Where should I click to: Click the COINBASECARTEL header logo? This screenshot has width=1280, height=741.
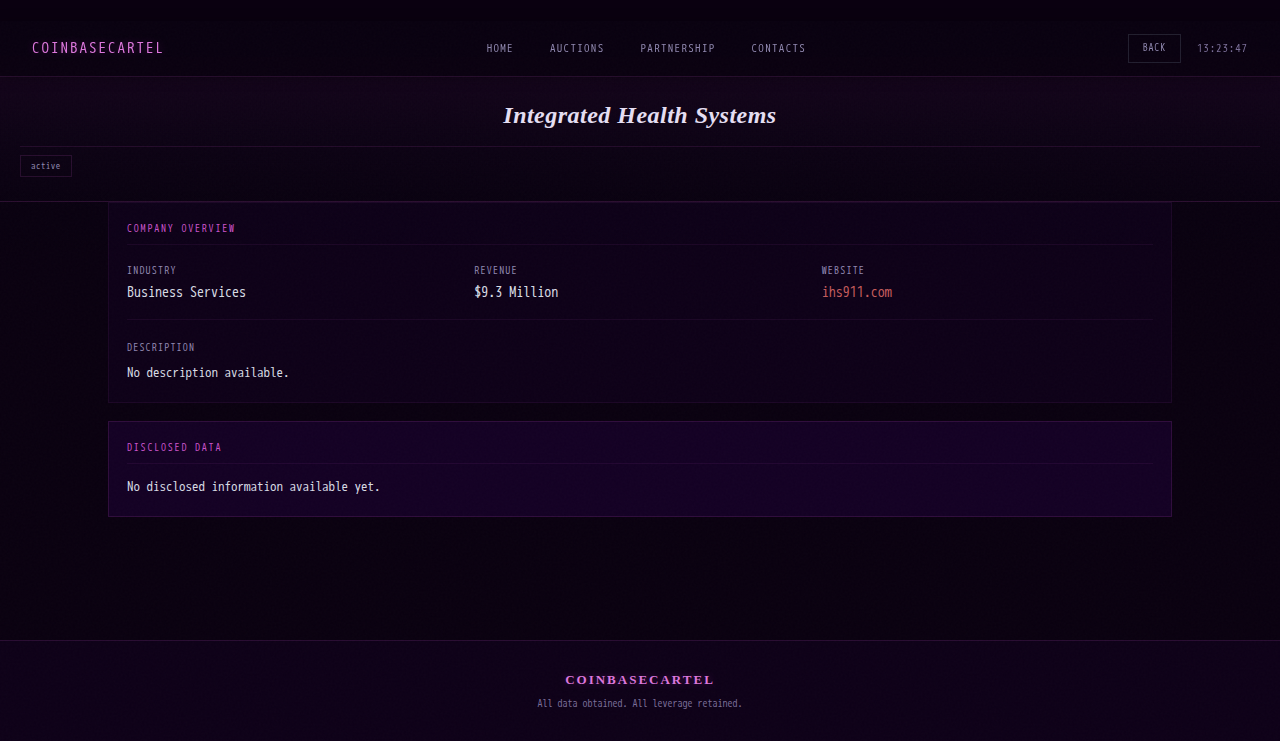[98, 48]
